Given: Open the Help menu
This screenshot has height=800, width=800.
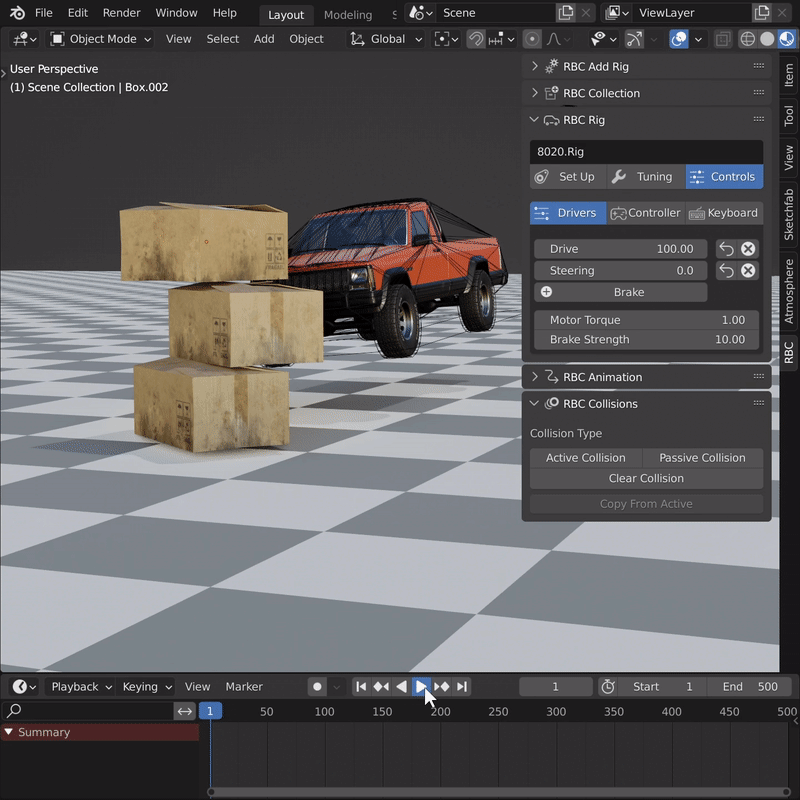Looking at the screenshot, I should coord(224,13).
